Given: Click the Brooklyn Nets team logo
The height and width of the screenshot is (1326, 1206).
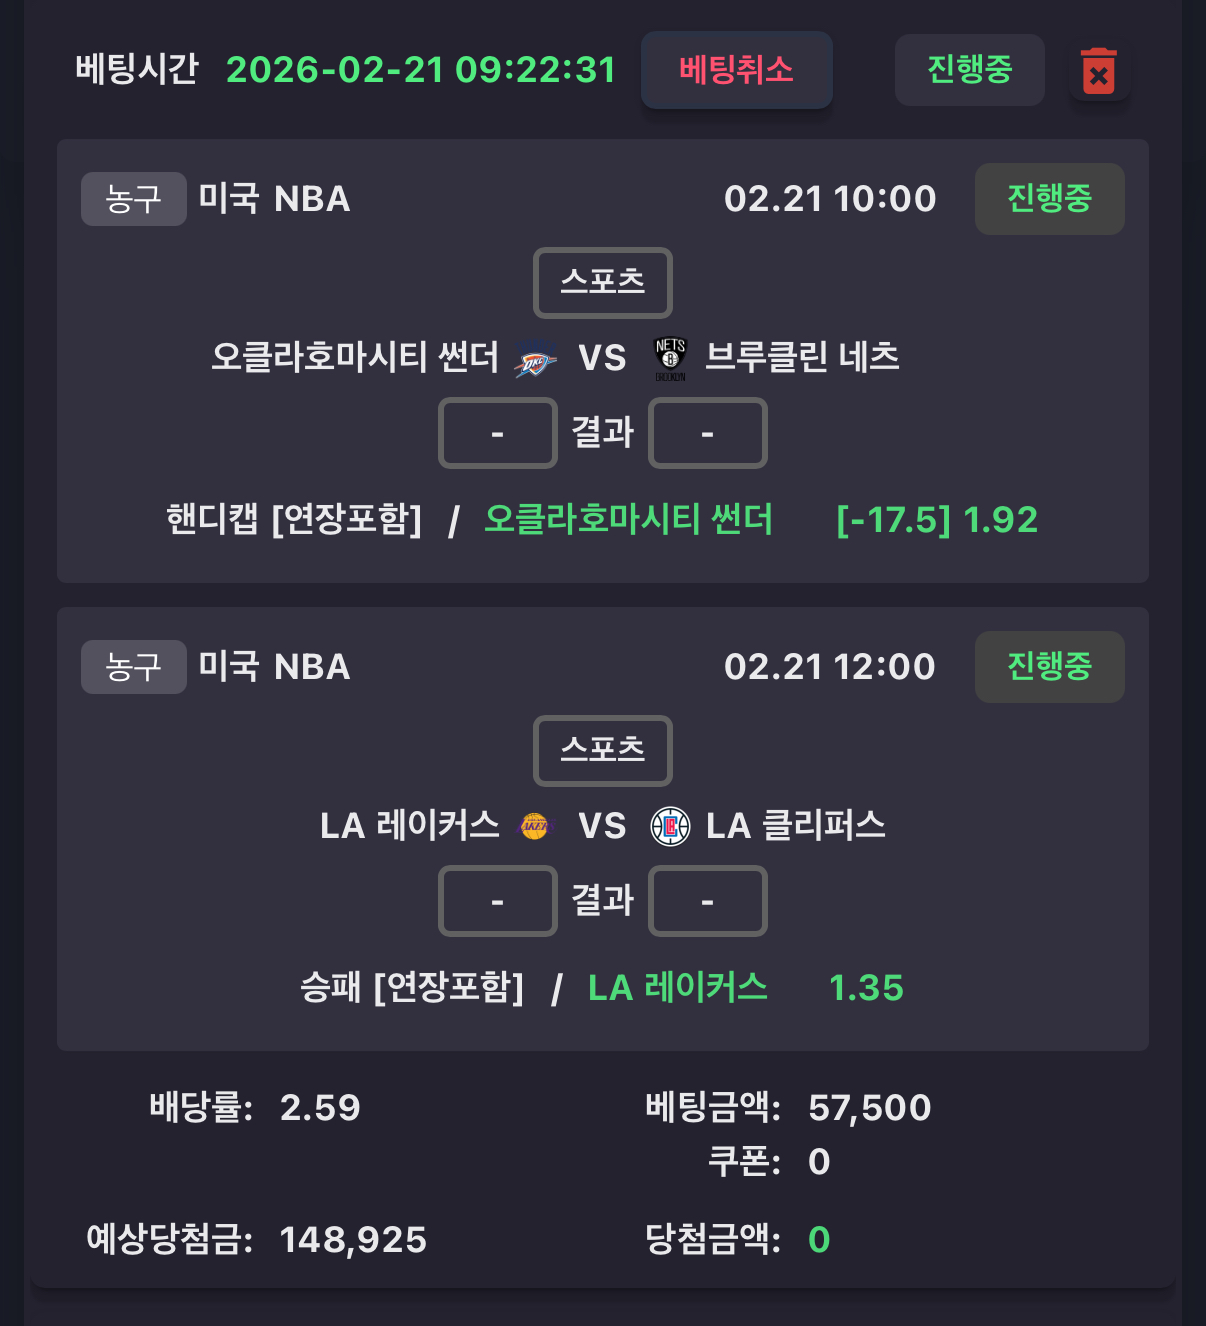Looking at the screenshot, I should click(670, 358).
